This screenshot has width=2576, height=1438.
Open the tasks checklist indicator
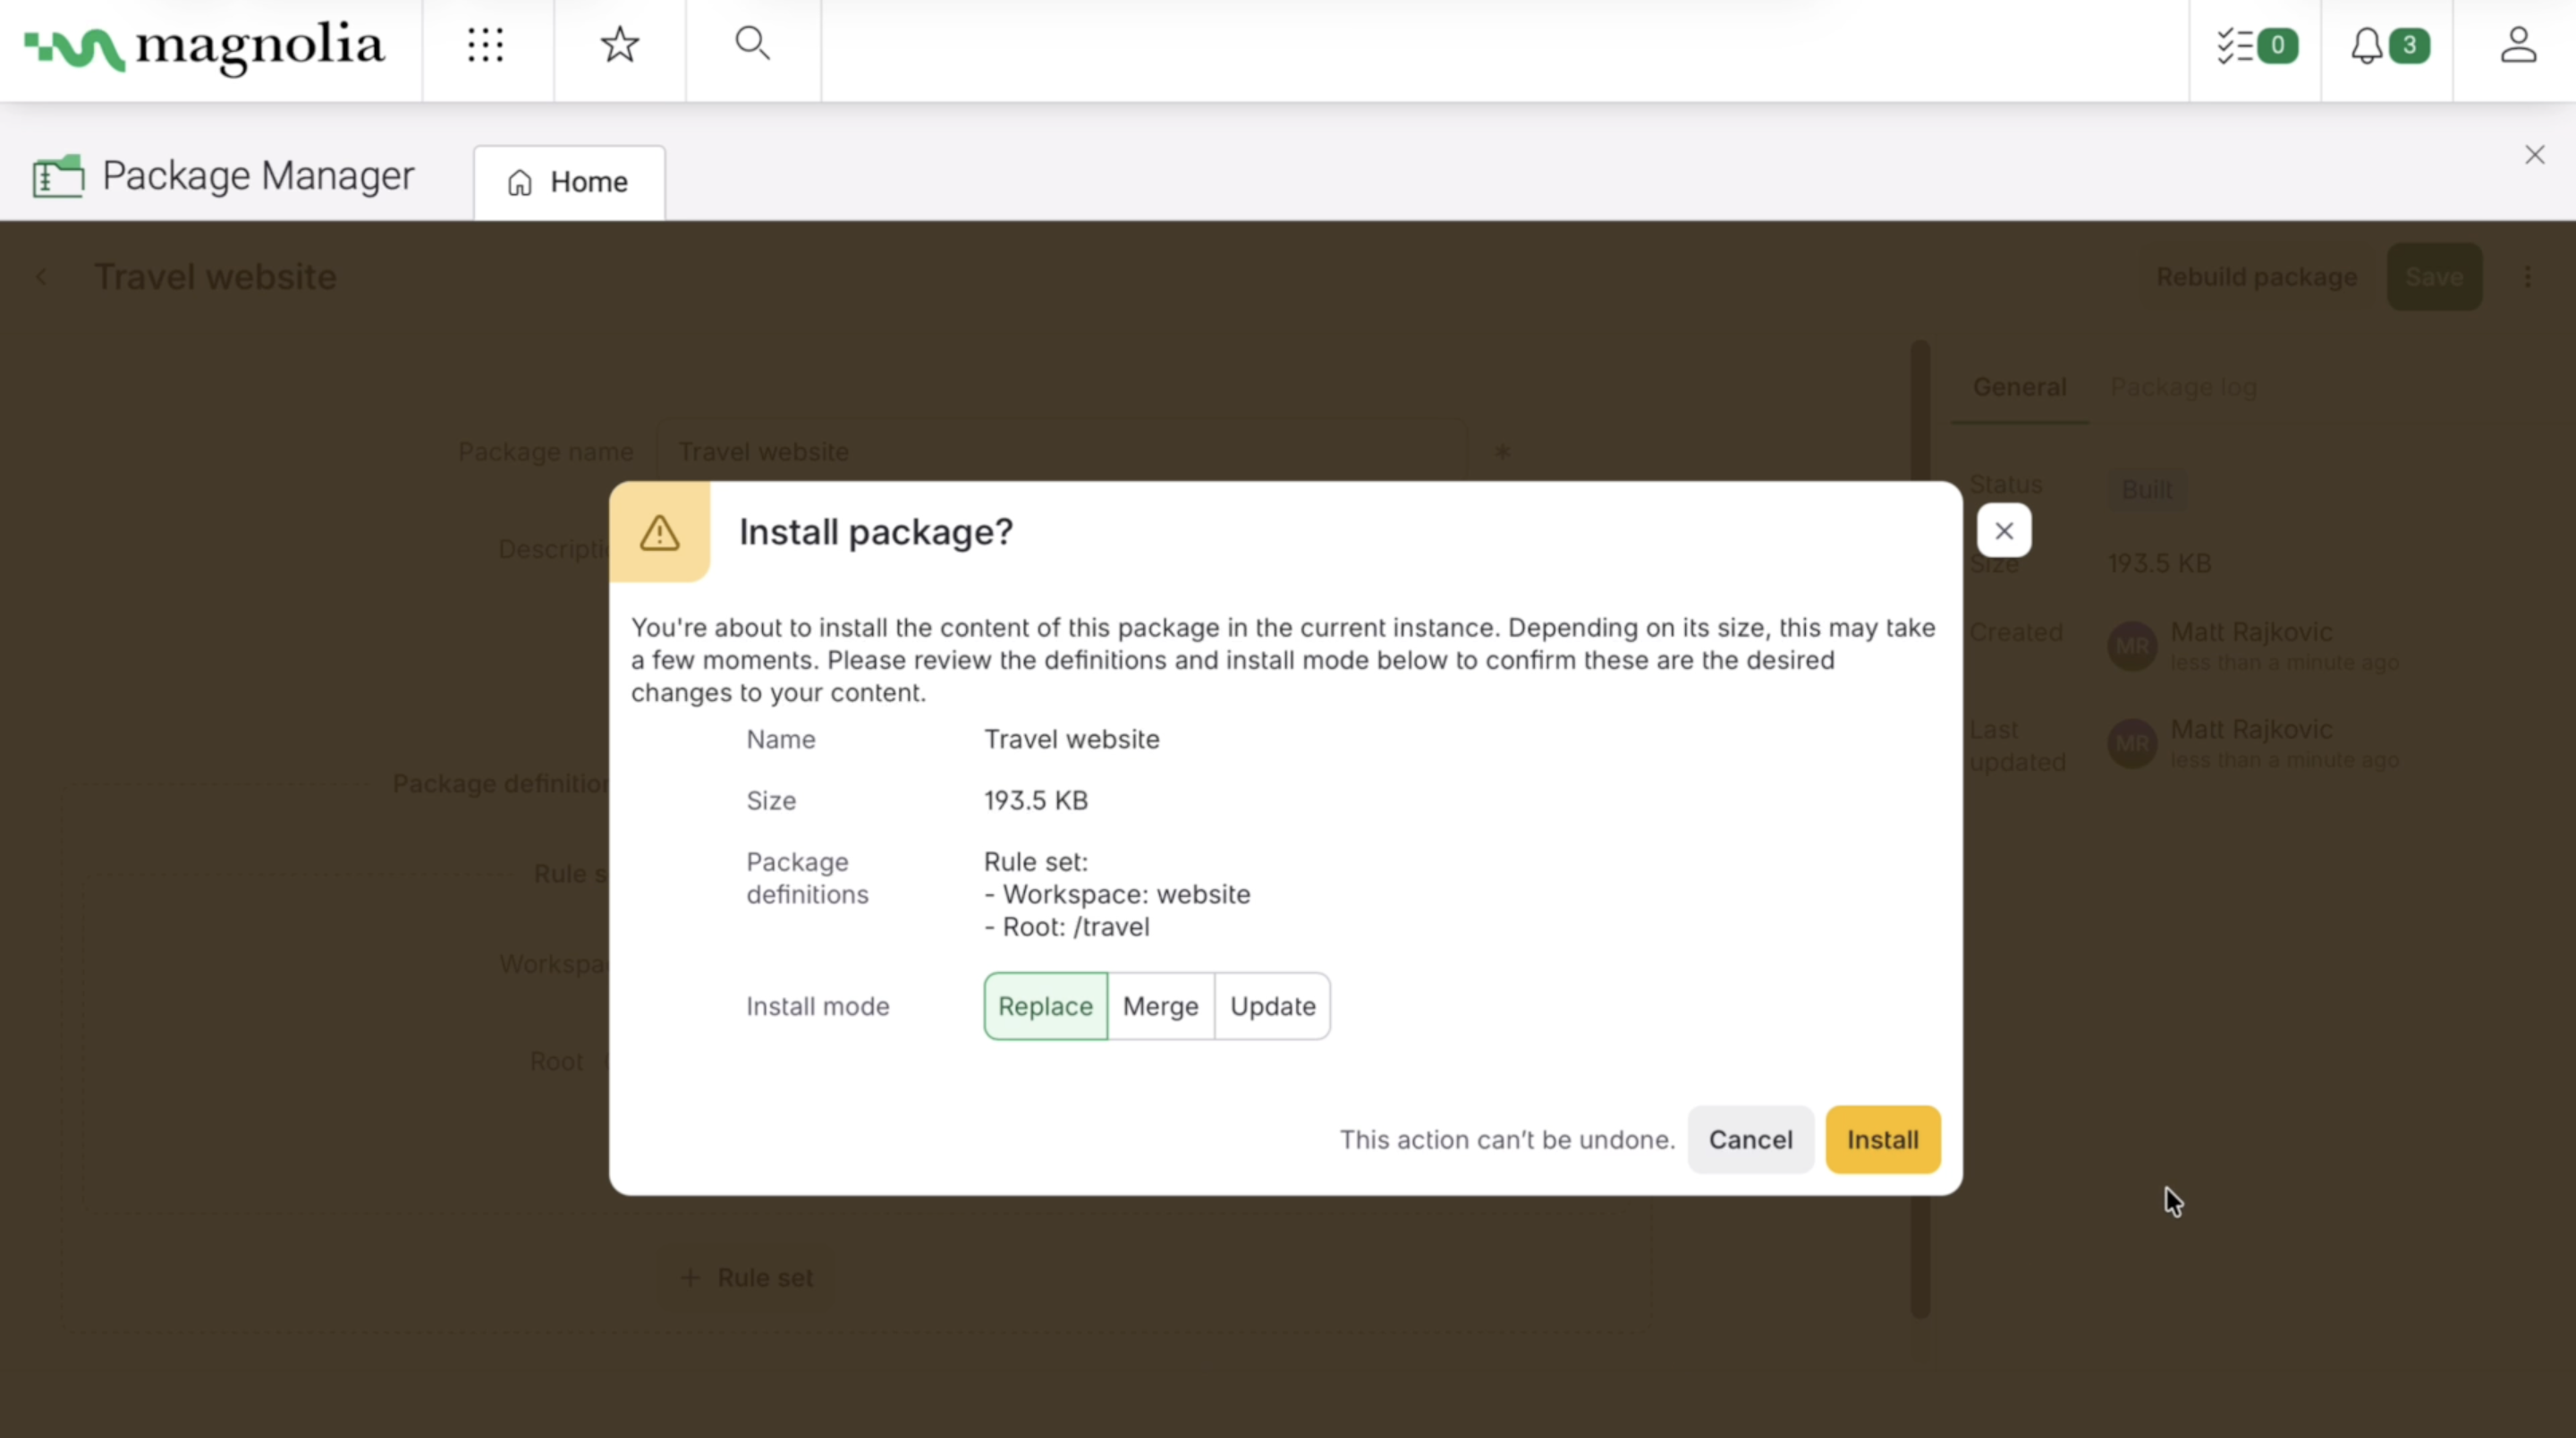(x=2255, y=45)
